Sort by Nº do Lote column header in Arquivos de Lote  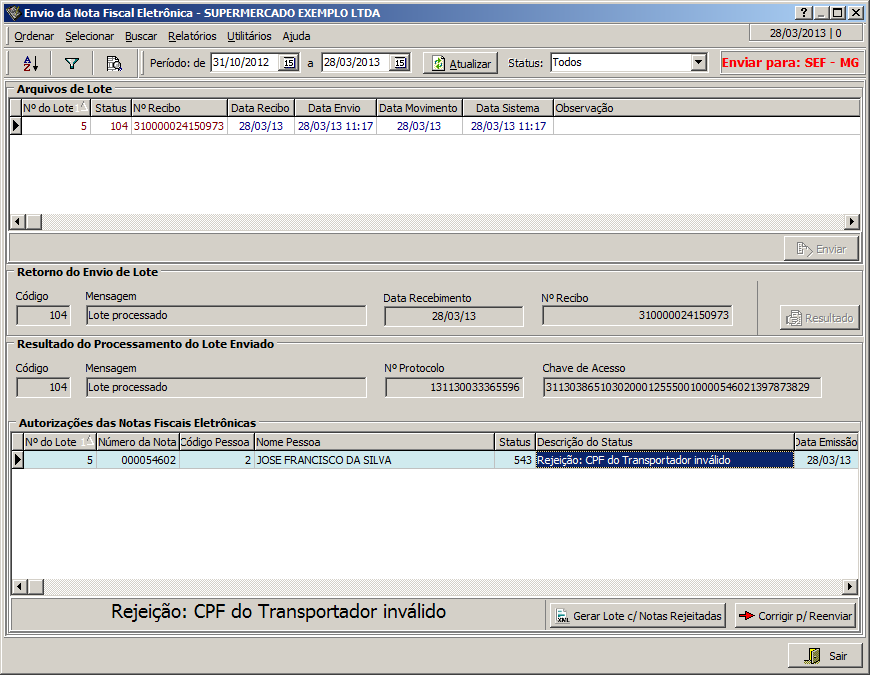49,108
